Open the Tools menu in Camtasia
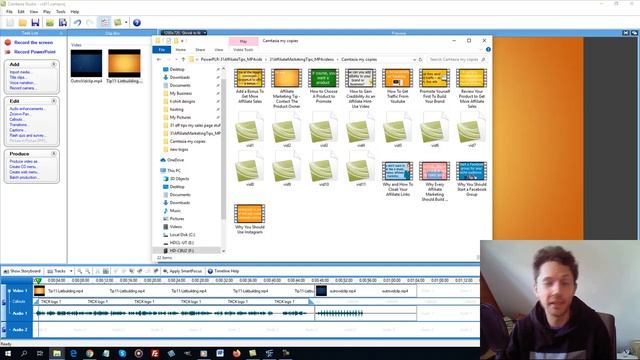This screenshot has height=360, width=640. 61,12
